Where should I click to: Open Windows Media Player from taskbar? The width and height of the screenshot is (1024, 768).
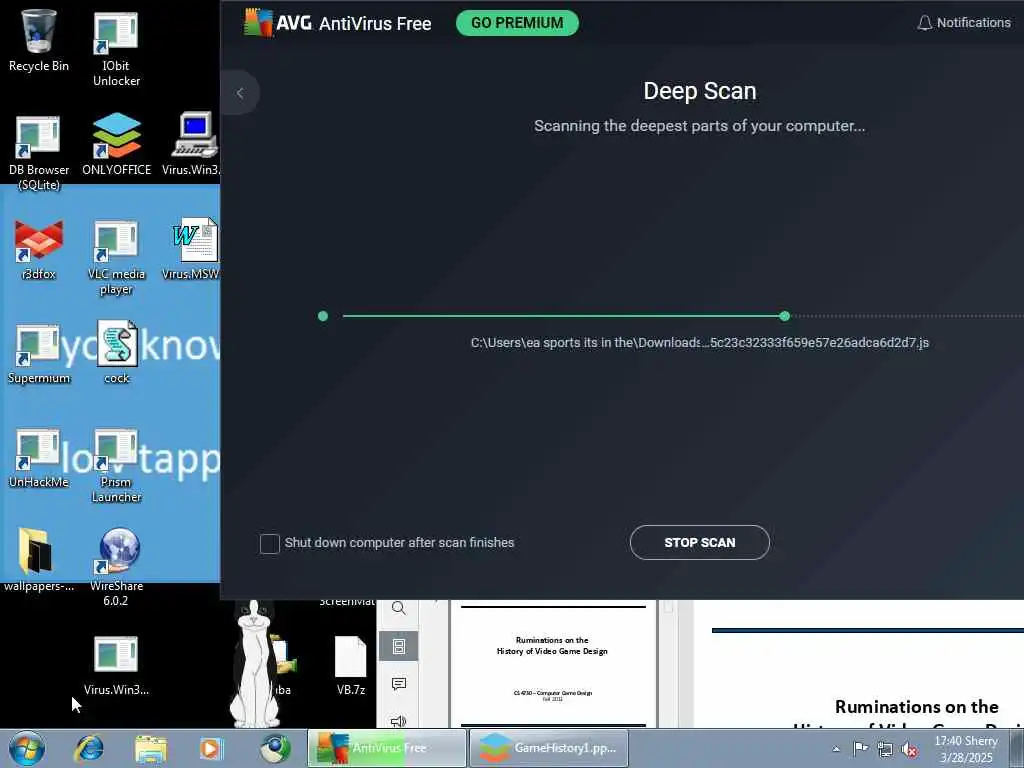click(x=210, y=748)
